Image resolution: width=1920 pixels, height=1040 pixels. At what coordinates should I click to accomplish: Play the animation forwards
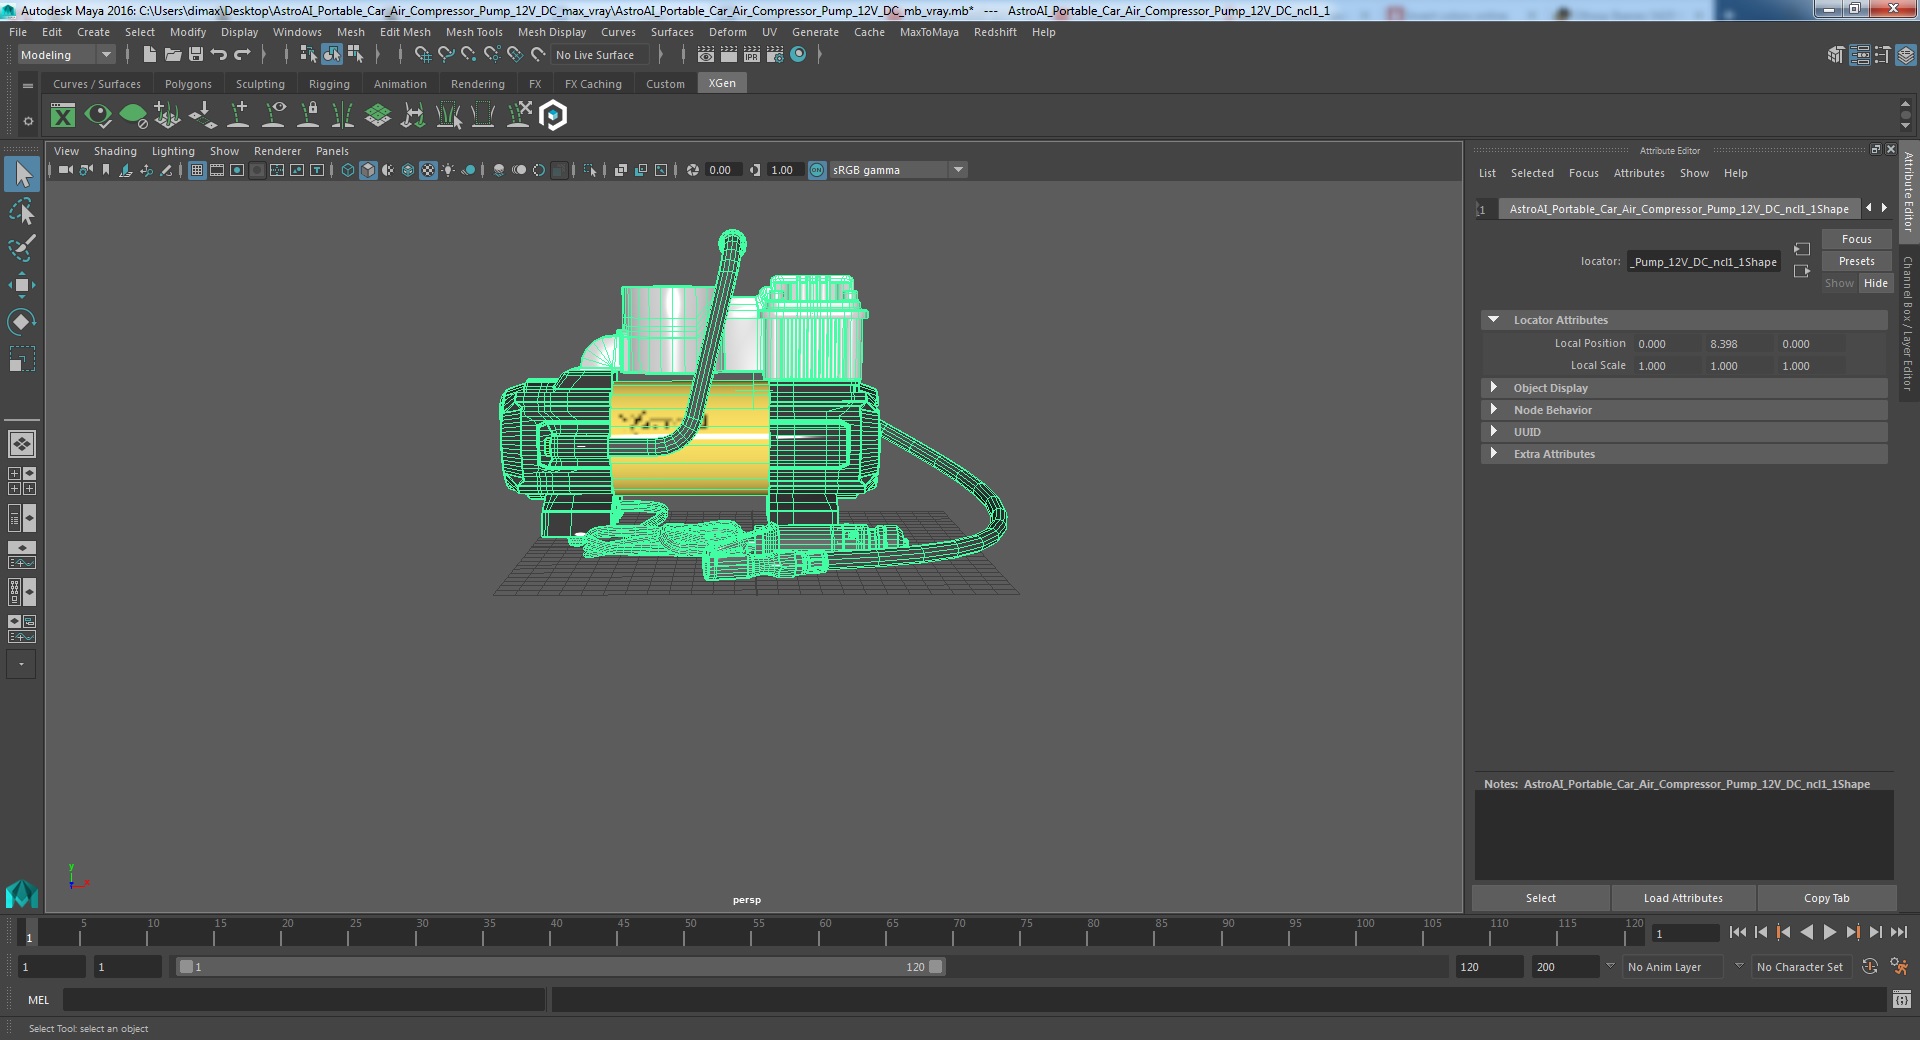pos(1829,932)
